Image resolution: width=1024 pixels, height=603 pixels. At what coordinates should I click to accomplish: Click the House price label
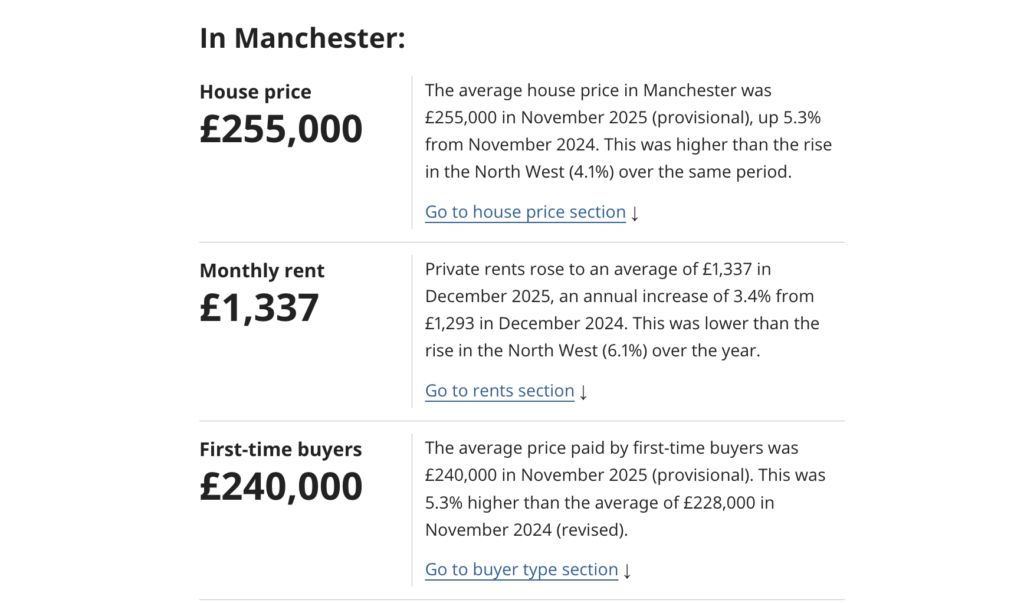coord(255,91)
